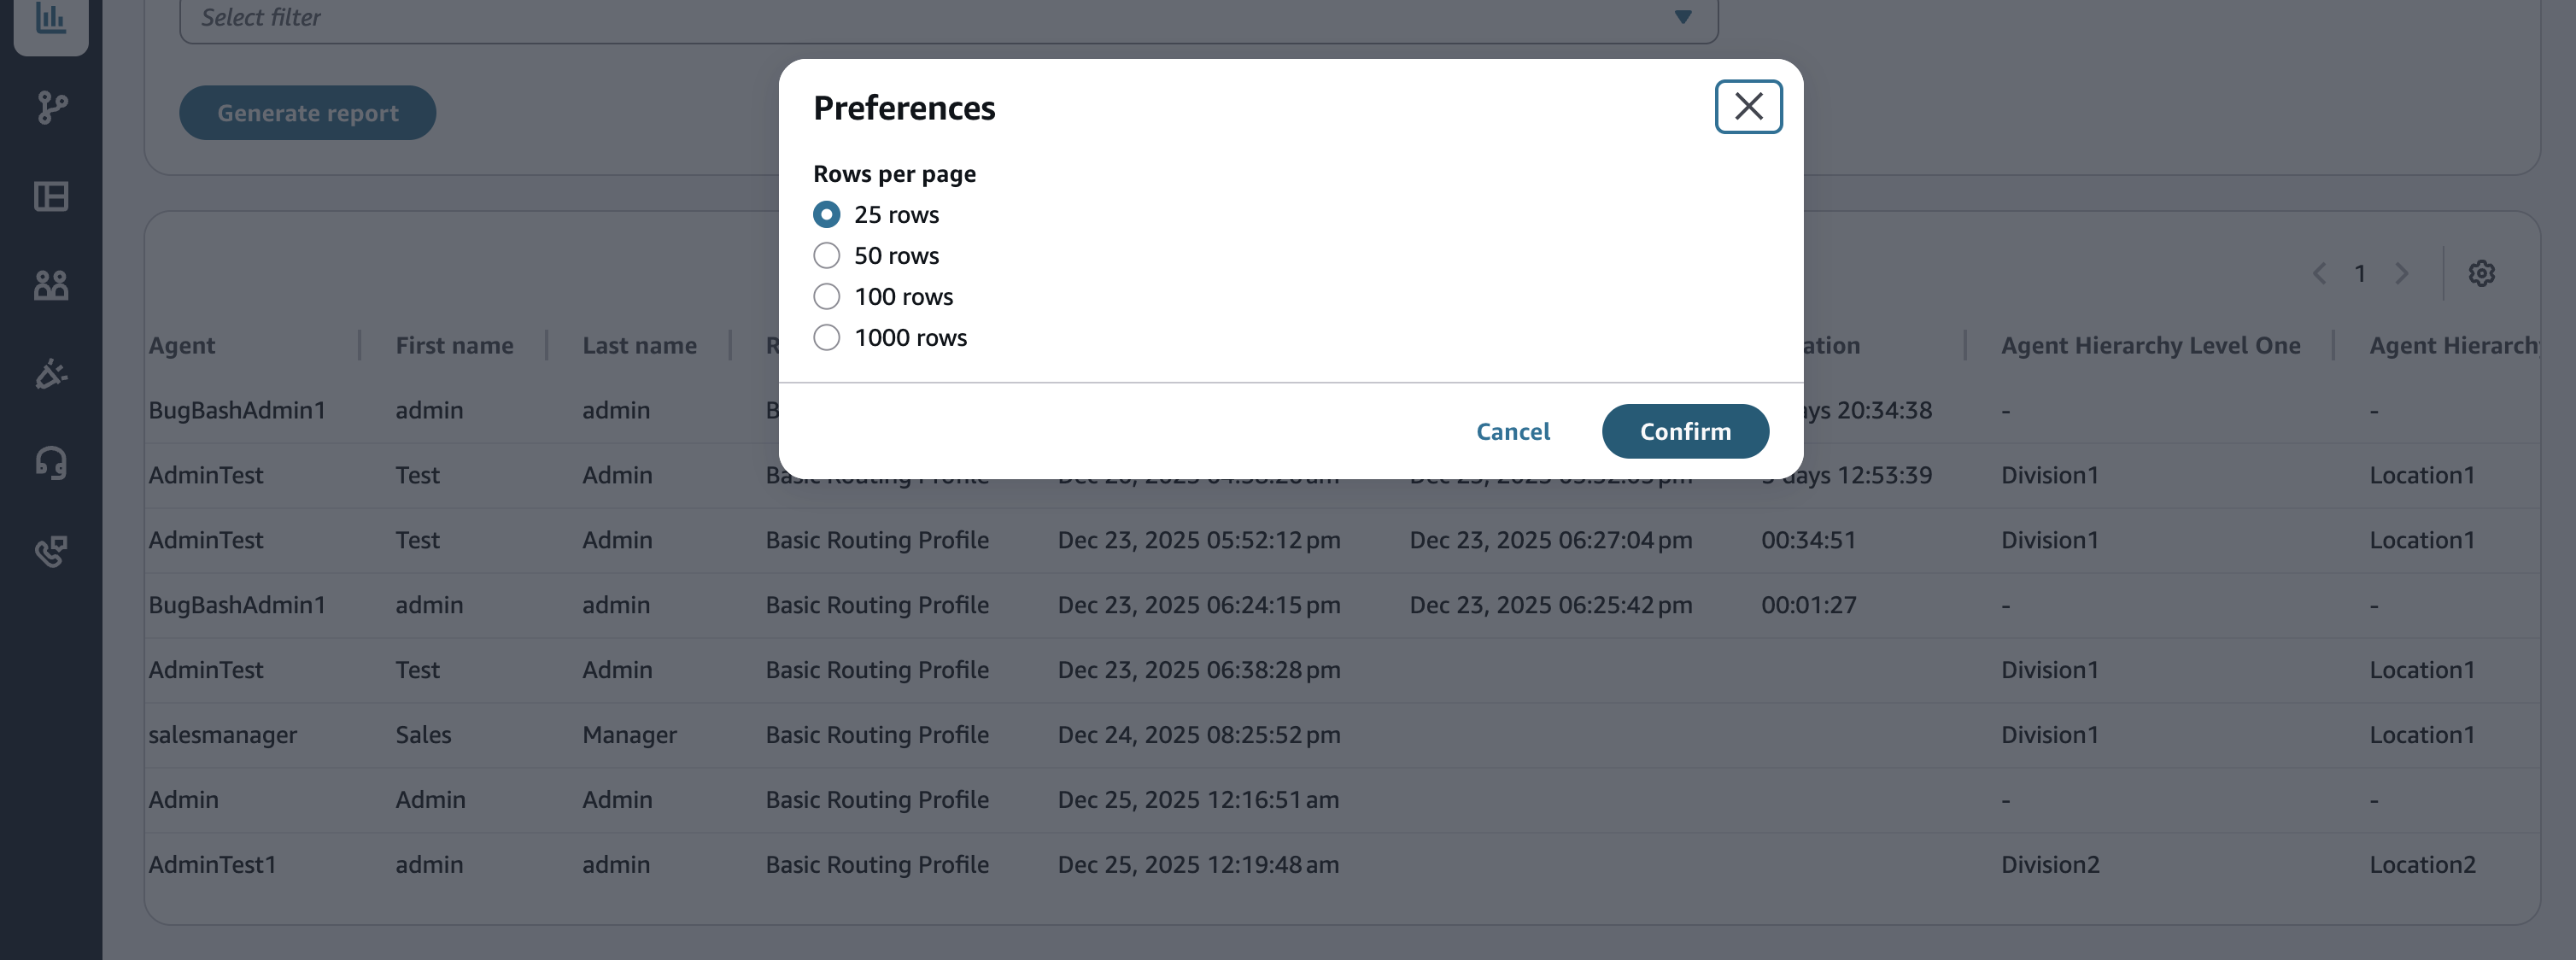
Task: Click the phone with chat sidebar icon
Action: (51, 551)
